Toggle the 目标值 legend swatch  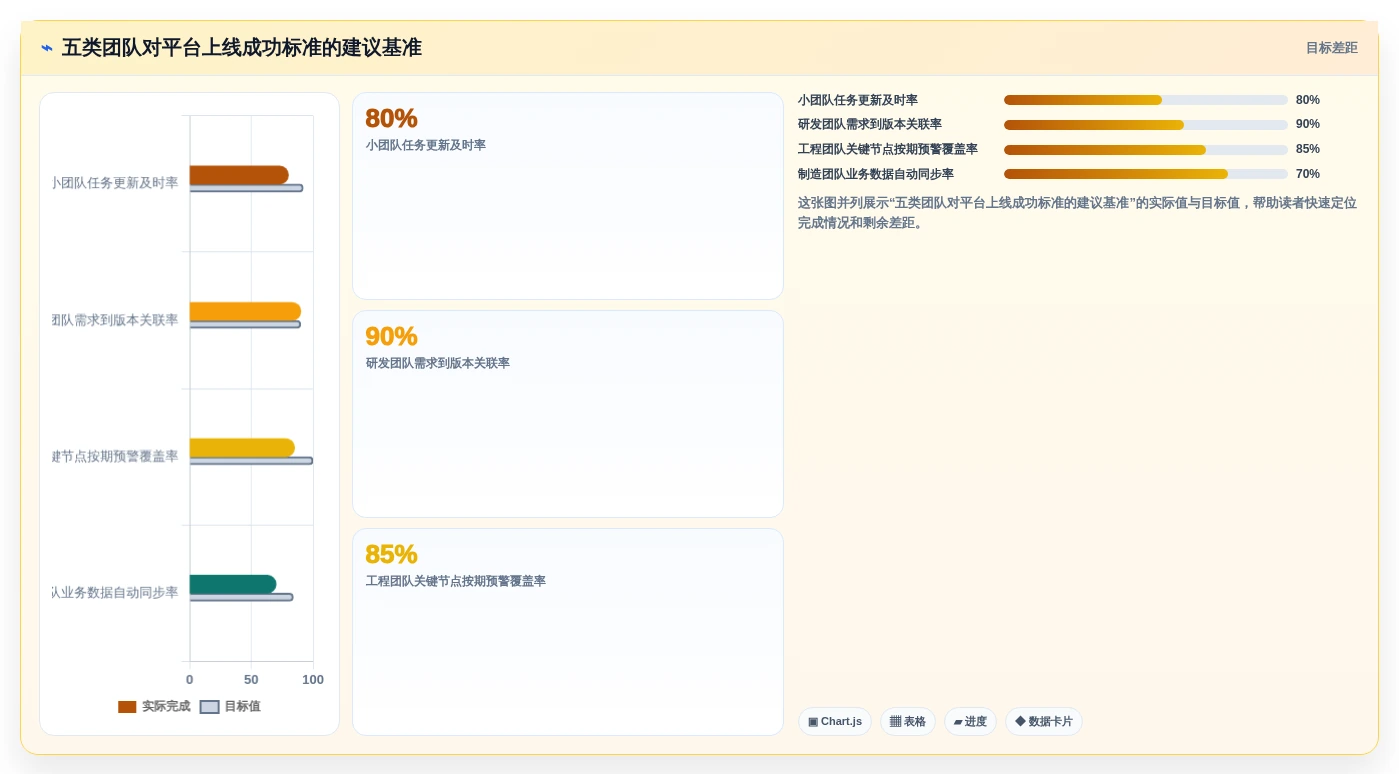[209, 707]
